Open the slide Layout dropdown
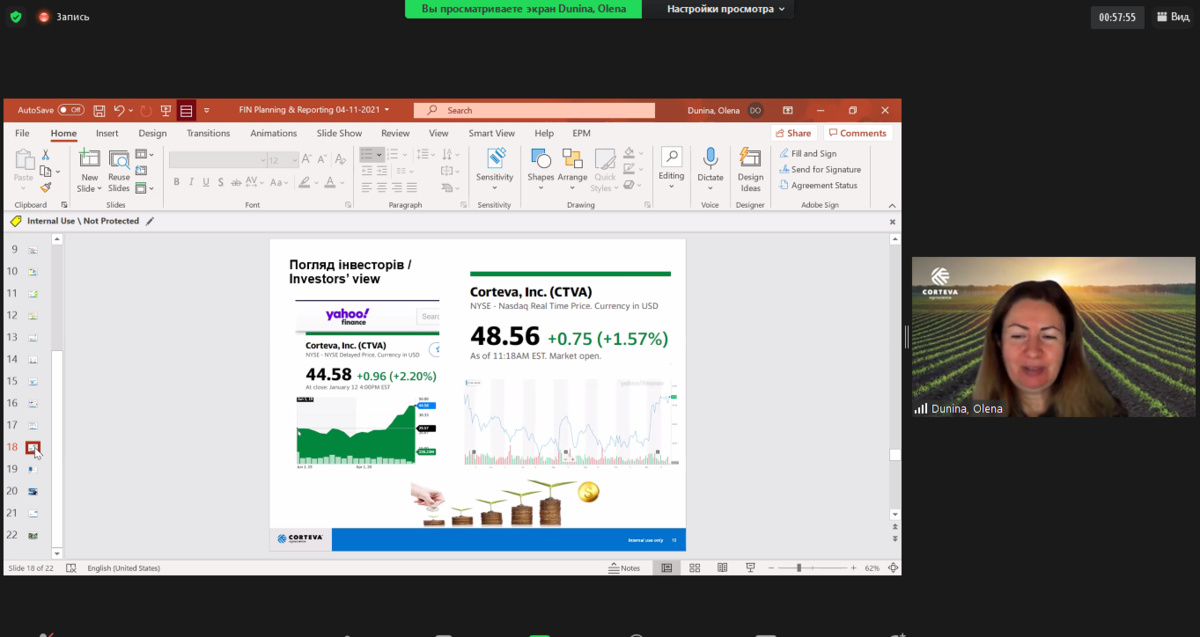This screenshot has height=637, width=1200. click(144, 155)
